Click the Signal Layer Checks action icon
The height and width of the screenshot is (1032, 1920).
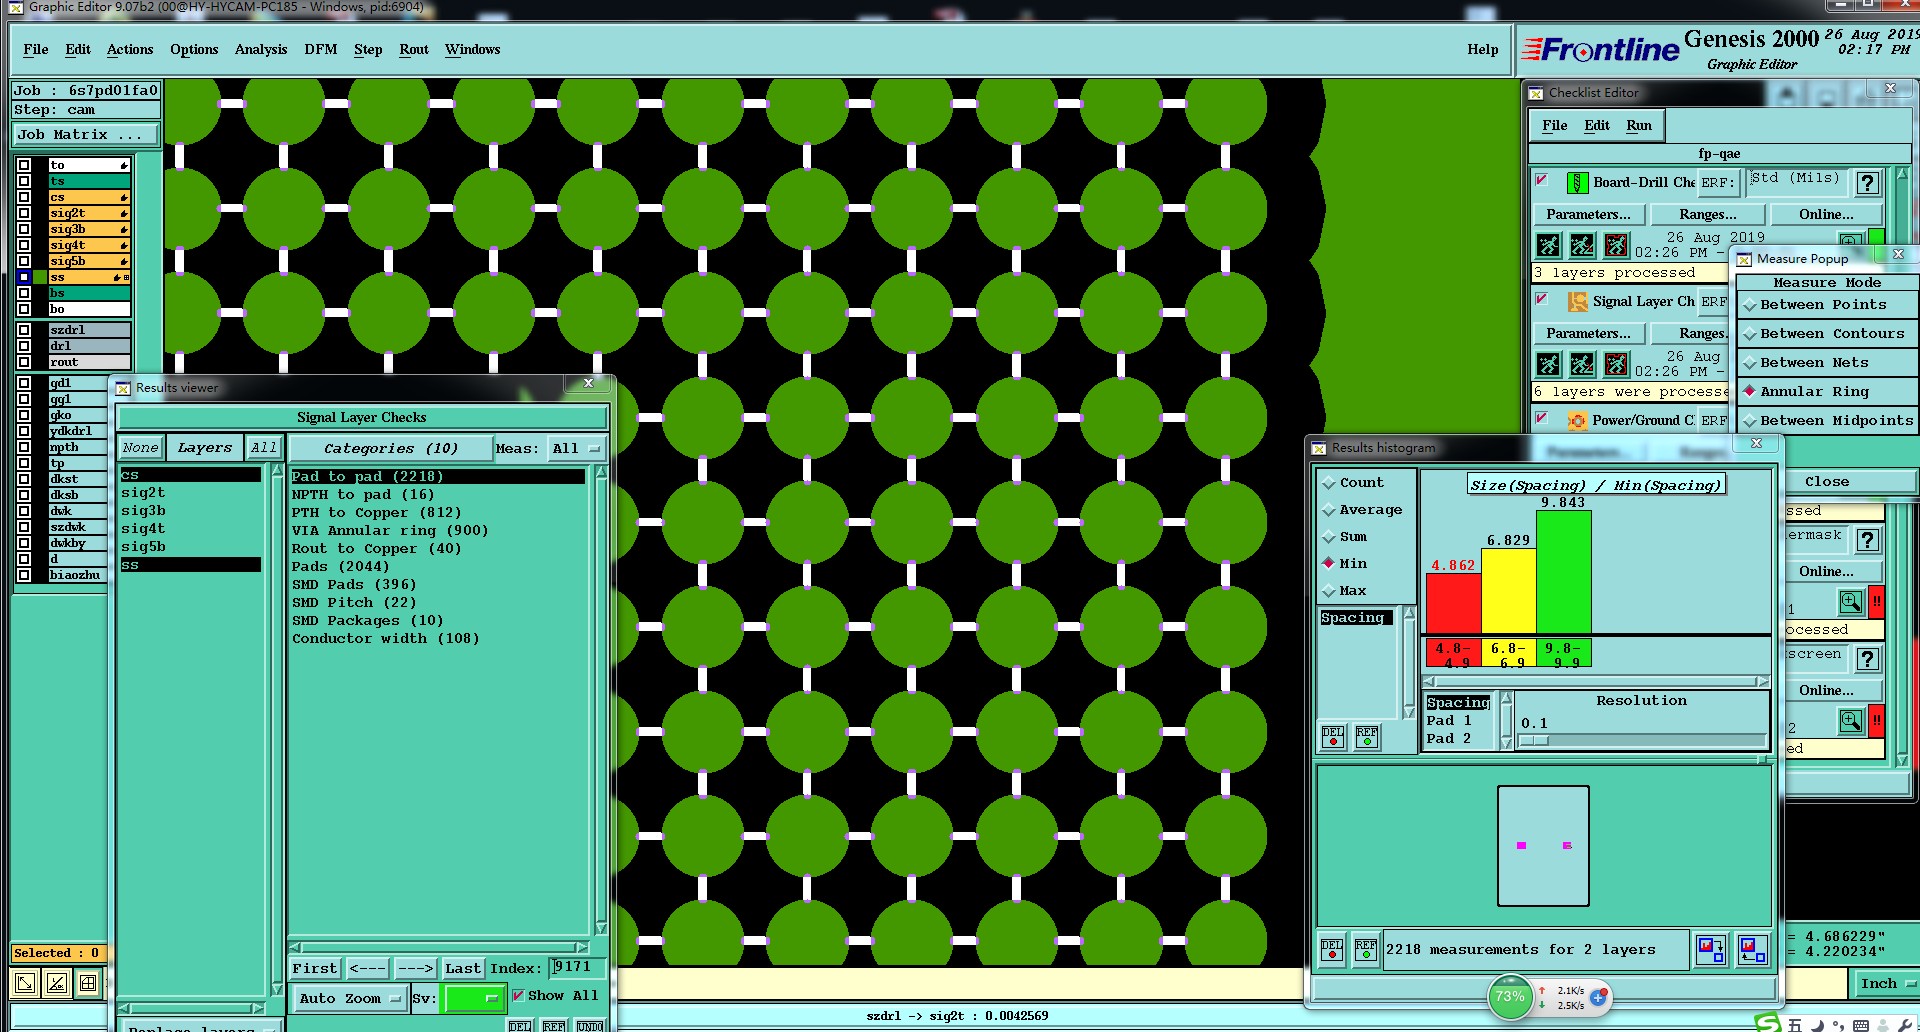click(1577, 302)
